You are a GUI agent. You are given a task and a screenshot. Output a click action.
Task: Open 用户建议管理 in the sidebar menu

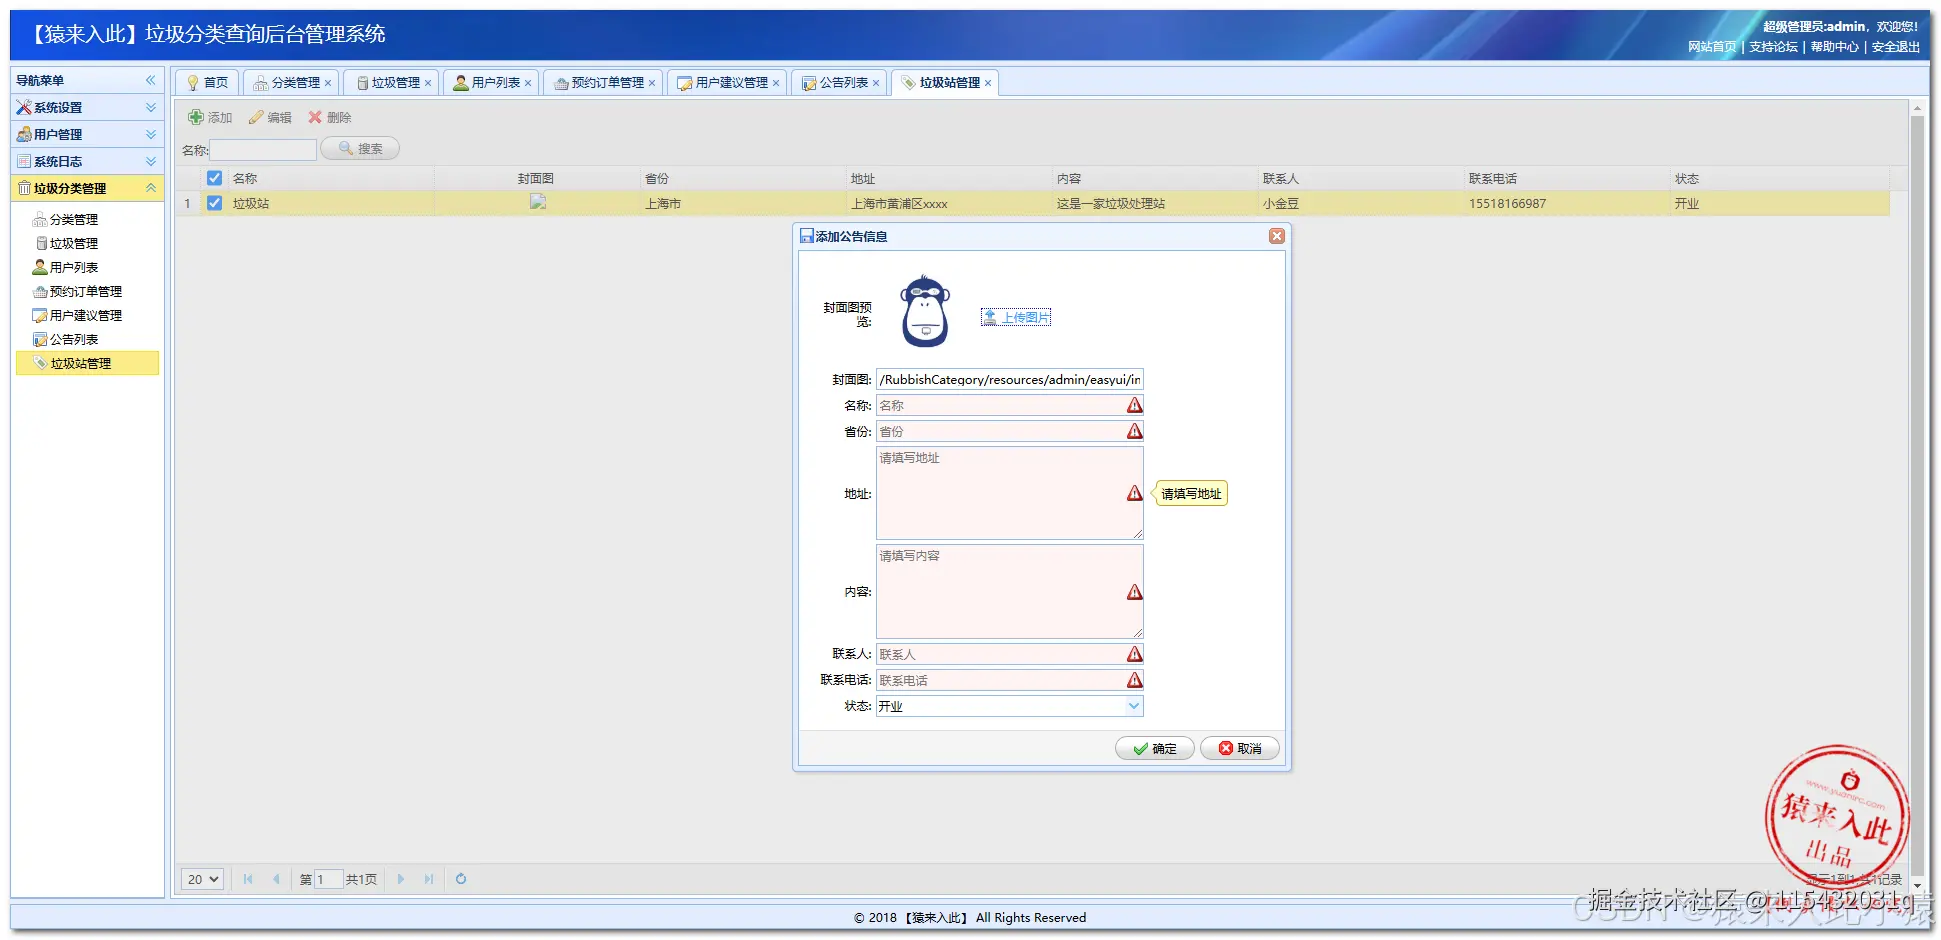coord(86,316)
